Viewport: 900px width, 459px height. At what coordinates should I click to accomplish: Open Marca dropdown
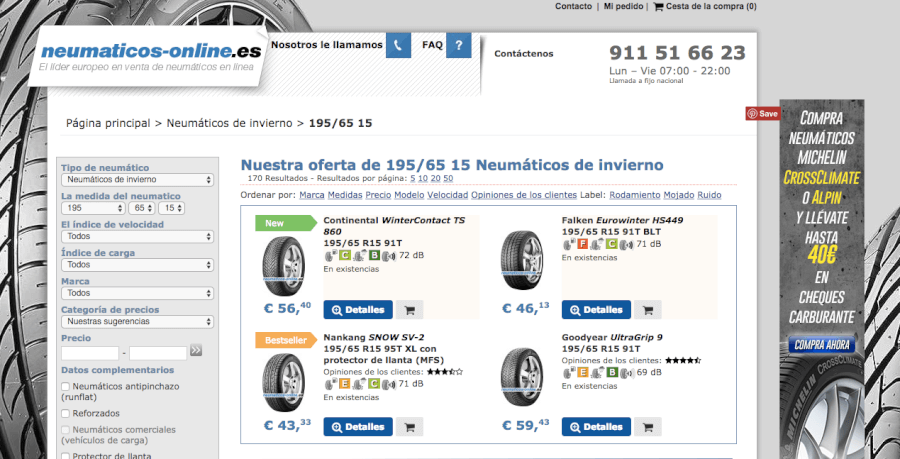[137, 293]
